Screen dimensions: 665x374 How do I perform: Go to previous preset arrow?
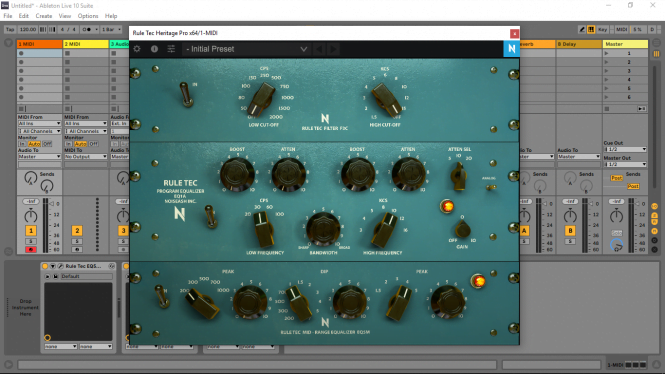click(x=319, y=49)
